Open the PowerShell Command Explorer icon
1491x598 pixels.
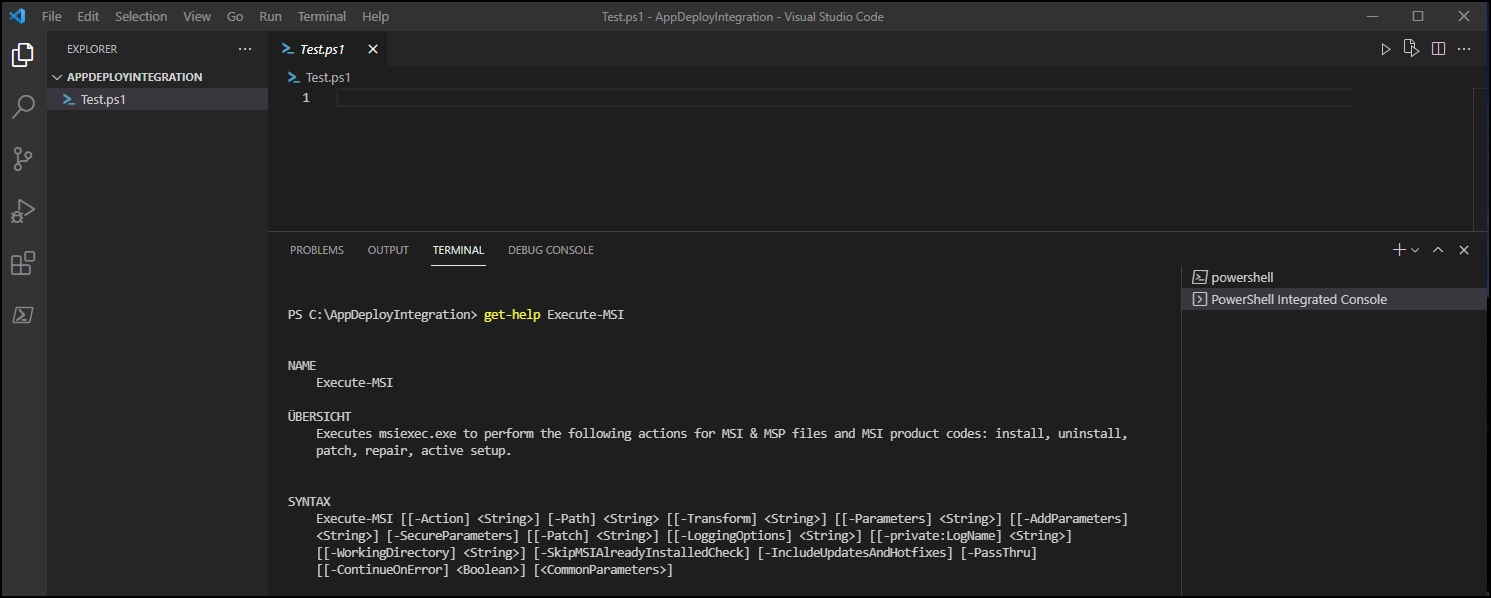pos(22,315)
